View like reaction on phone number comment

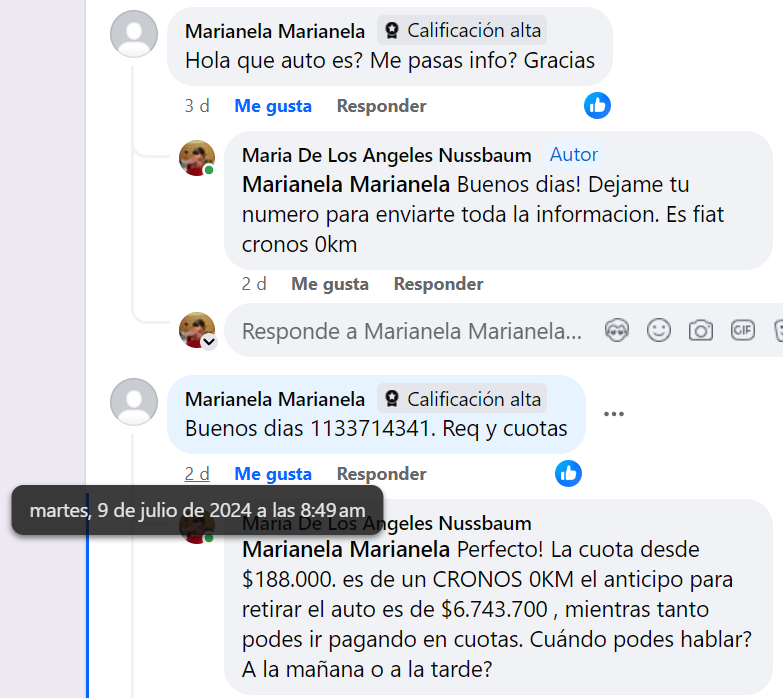568,473
